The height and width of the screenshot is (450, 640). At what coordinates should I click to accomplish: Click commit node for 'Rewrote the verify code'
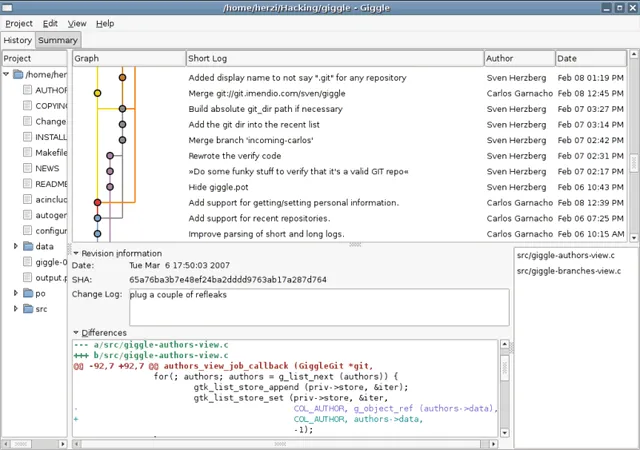(110, 156)
